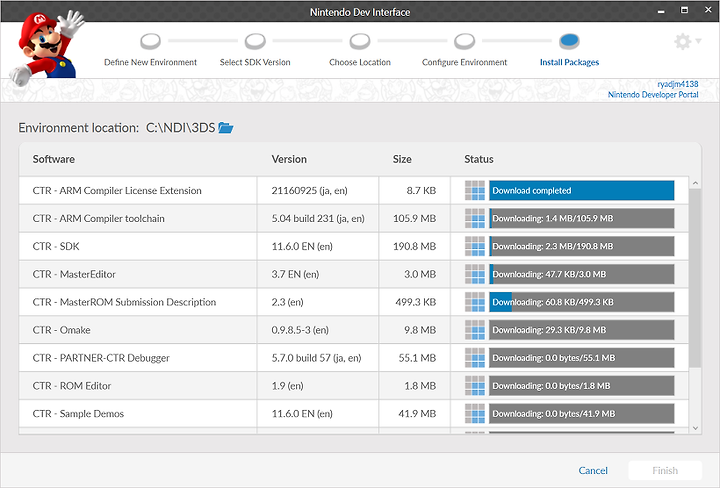
Task: Go to Select SDK Version step
Action: pos(255,50)
